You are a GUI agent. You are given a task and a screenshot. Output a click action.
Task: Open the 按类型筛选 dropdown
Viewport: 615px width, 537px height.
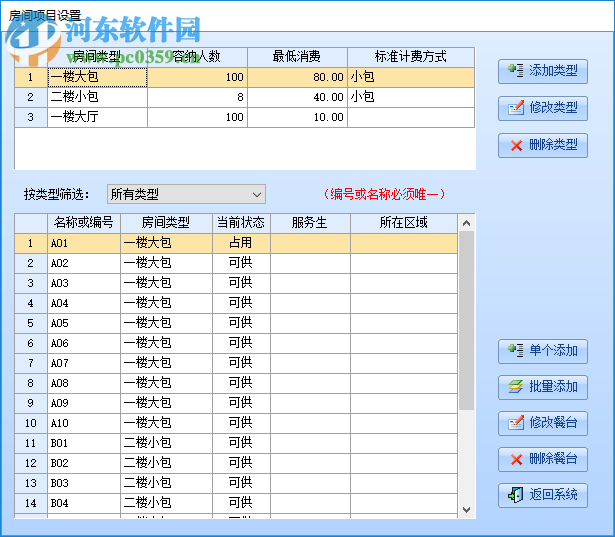[x=186, y=194]
